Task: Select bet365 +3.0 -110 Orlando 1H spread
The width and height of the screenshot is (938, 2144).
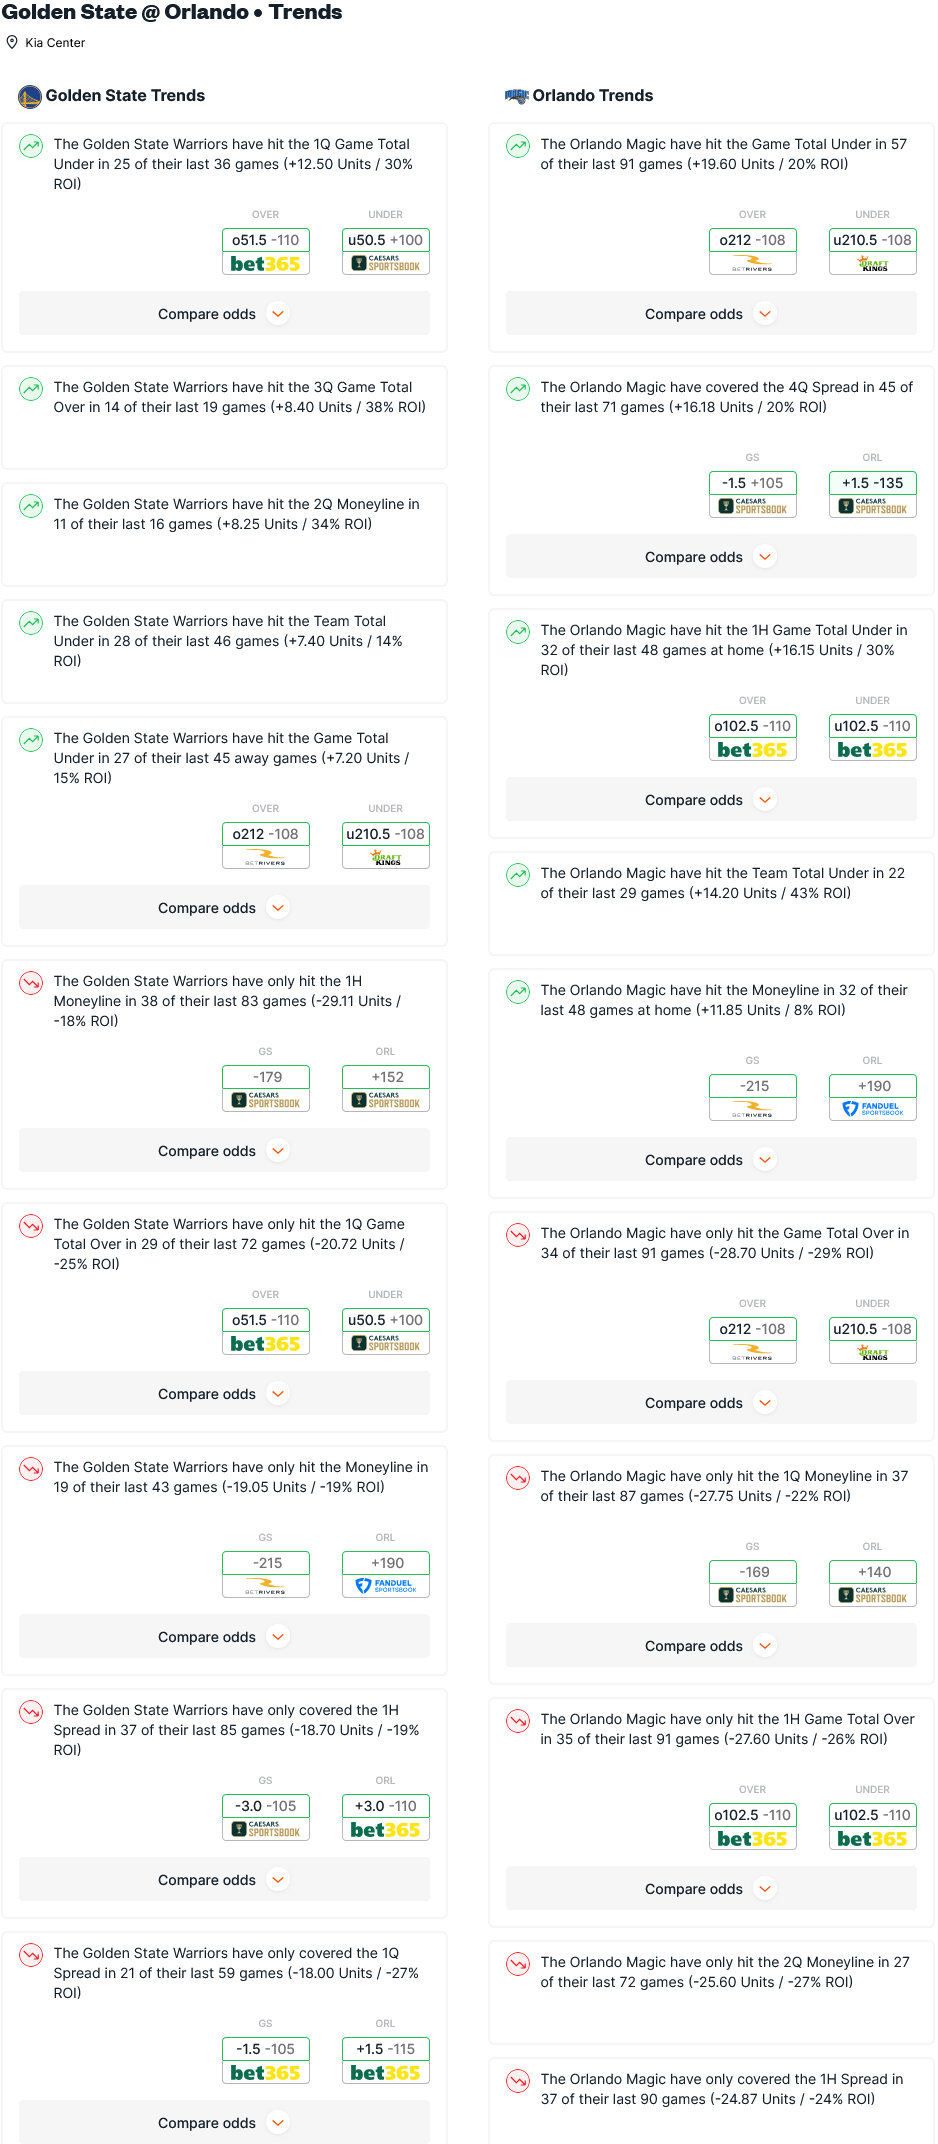Action: (386, 1817)
